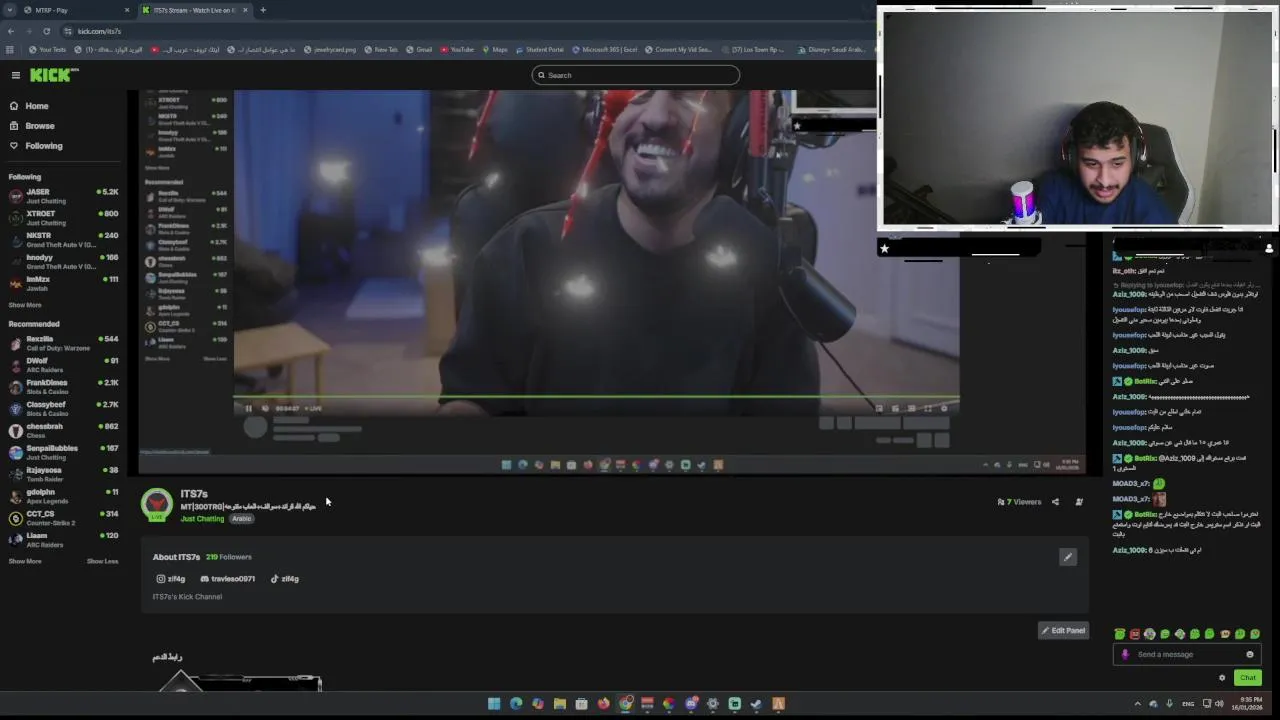Toggle fullscreen on the video player
The height and width of the screenshot is (720, 1280).
[928, 408]
